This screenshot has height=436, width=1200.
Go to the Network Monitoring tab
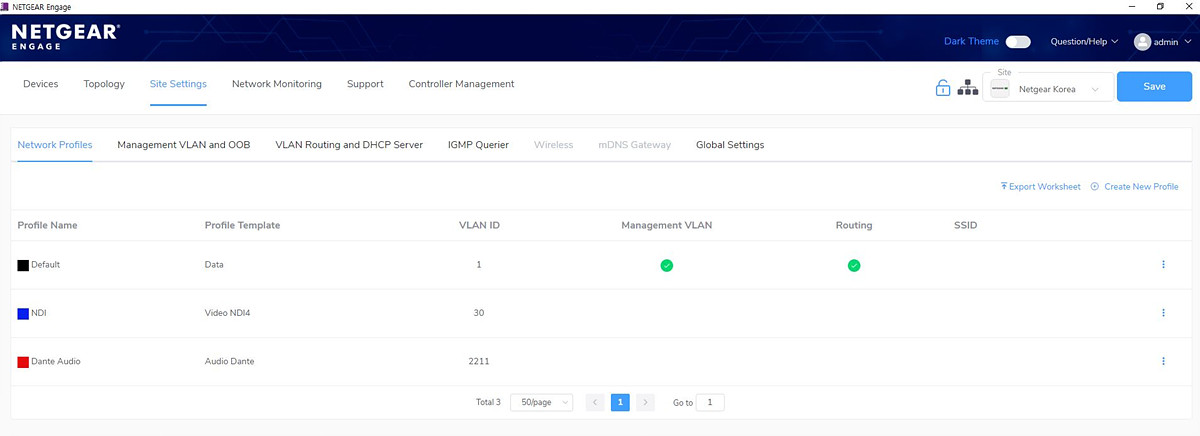277,84
